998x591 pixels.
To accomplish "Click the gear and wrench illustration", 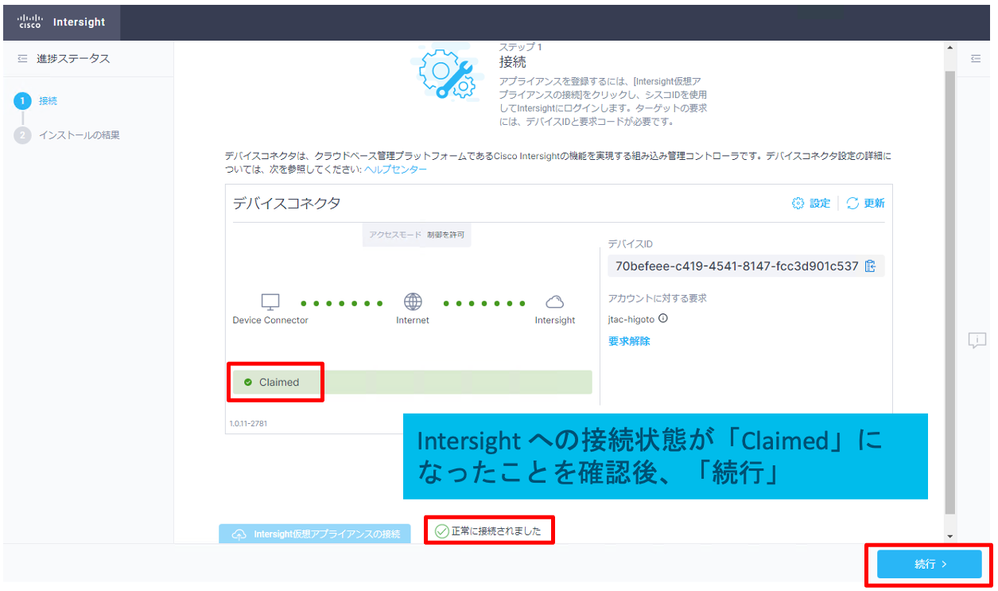I will [x=447, y=72].
